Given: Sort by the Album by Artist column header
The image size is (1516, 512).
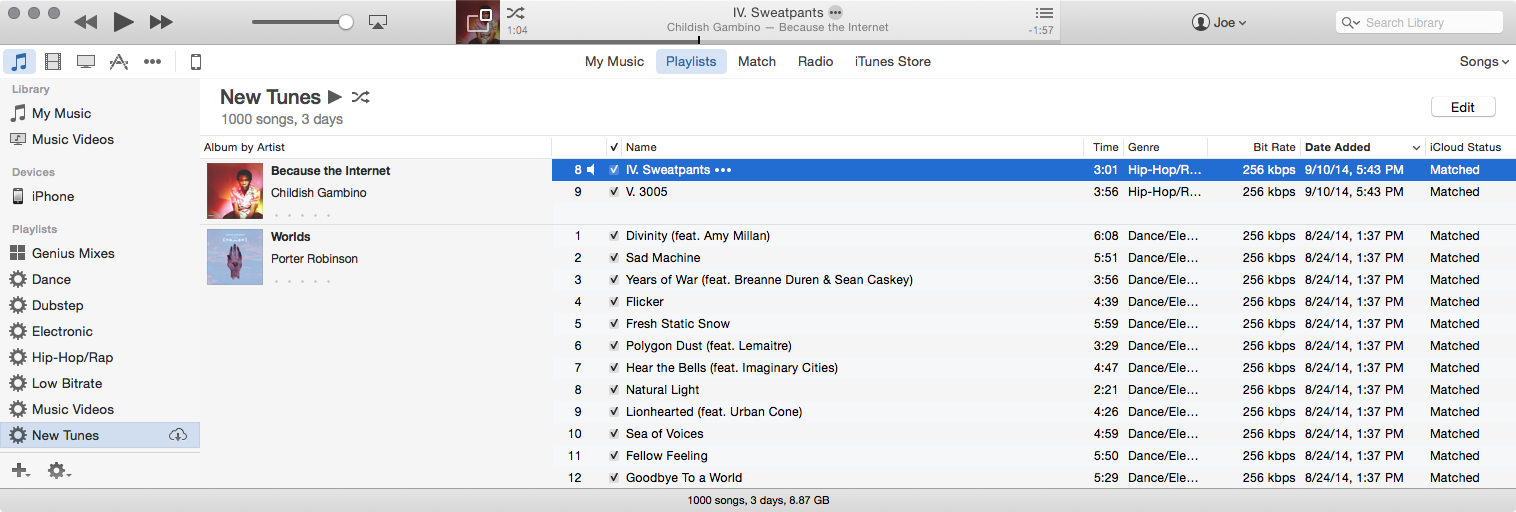Looking at the screenshot, I should tap(375, 147).
